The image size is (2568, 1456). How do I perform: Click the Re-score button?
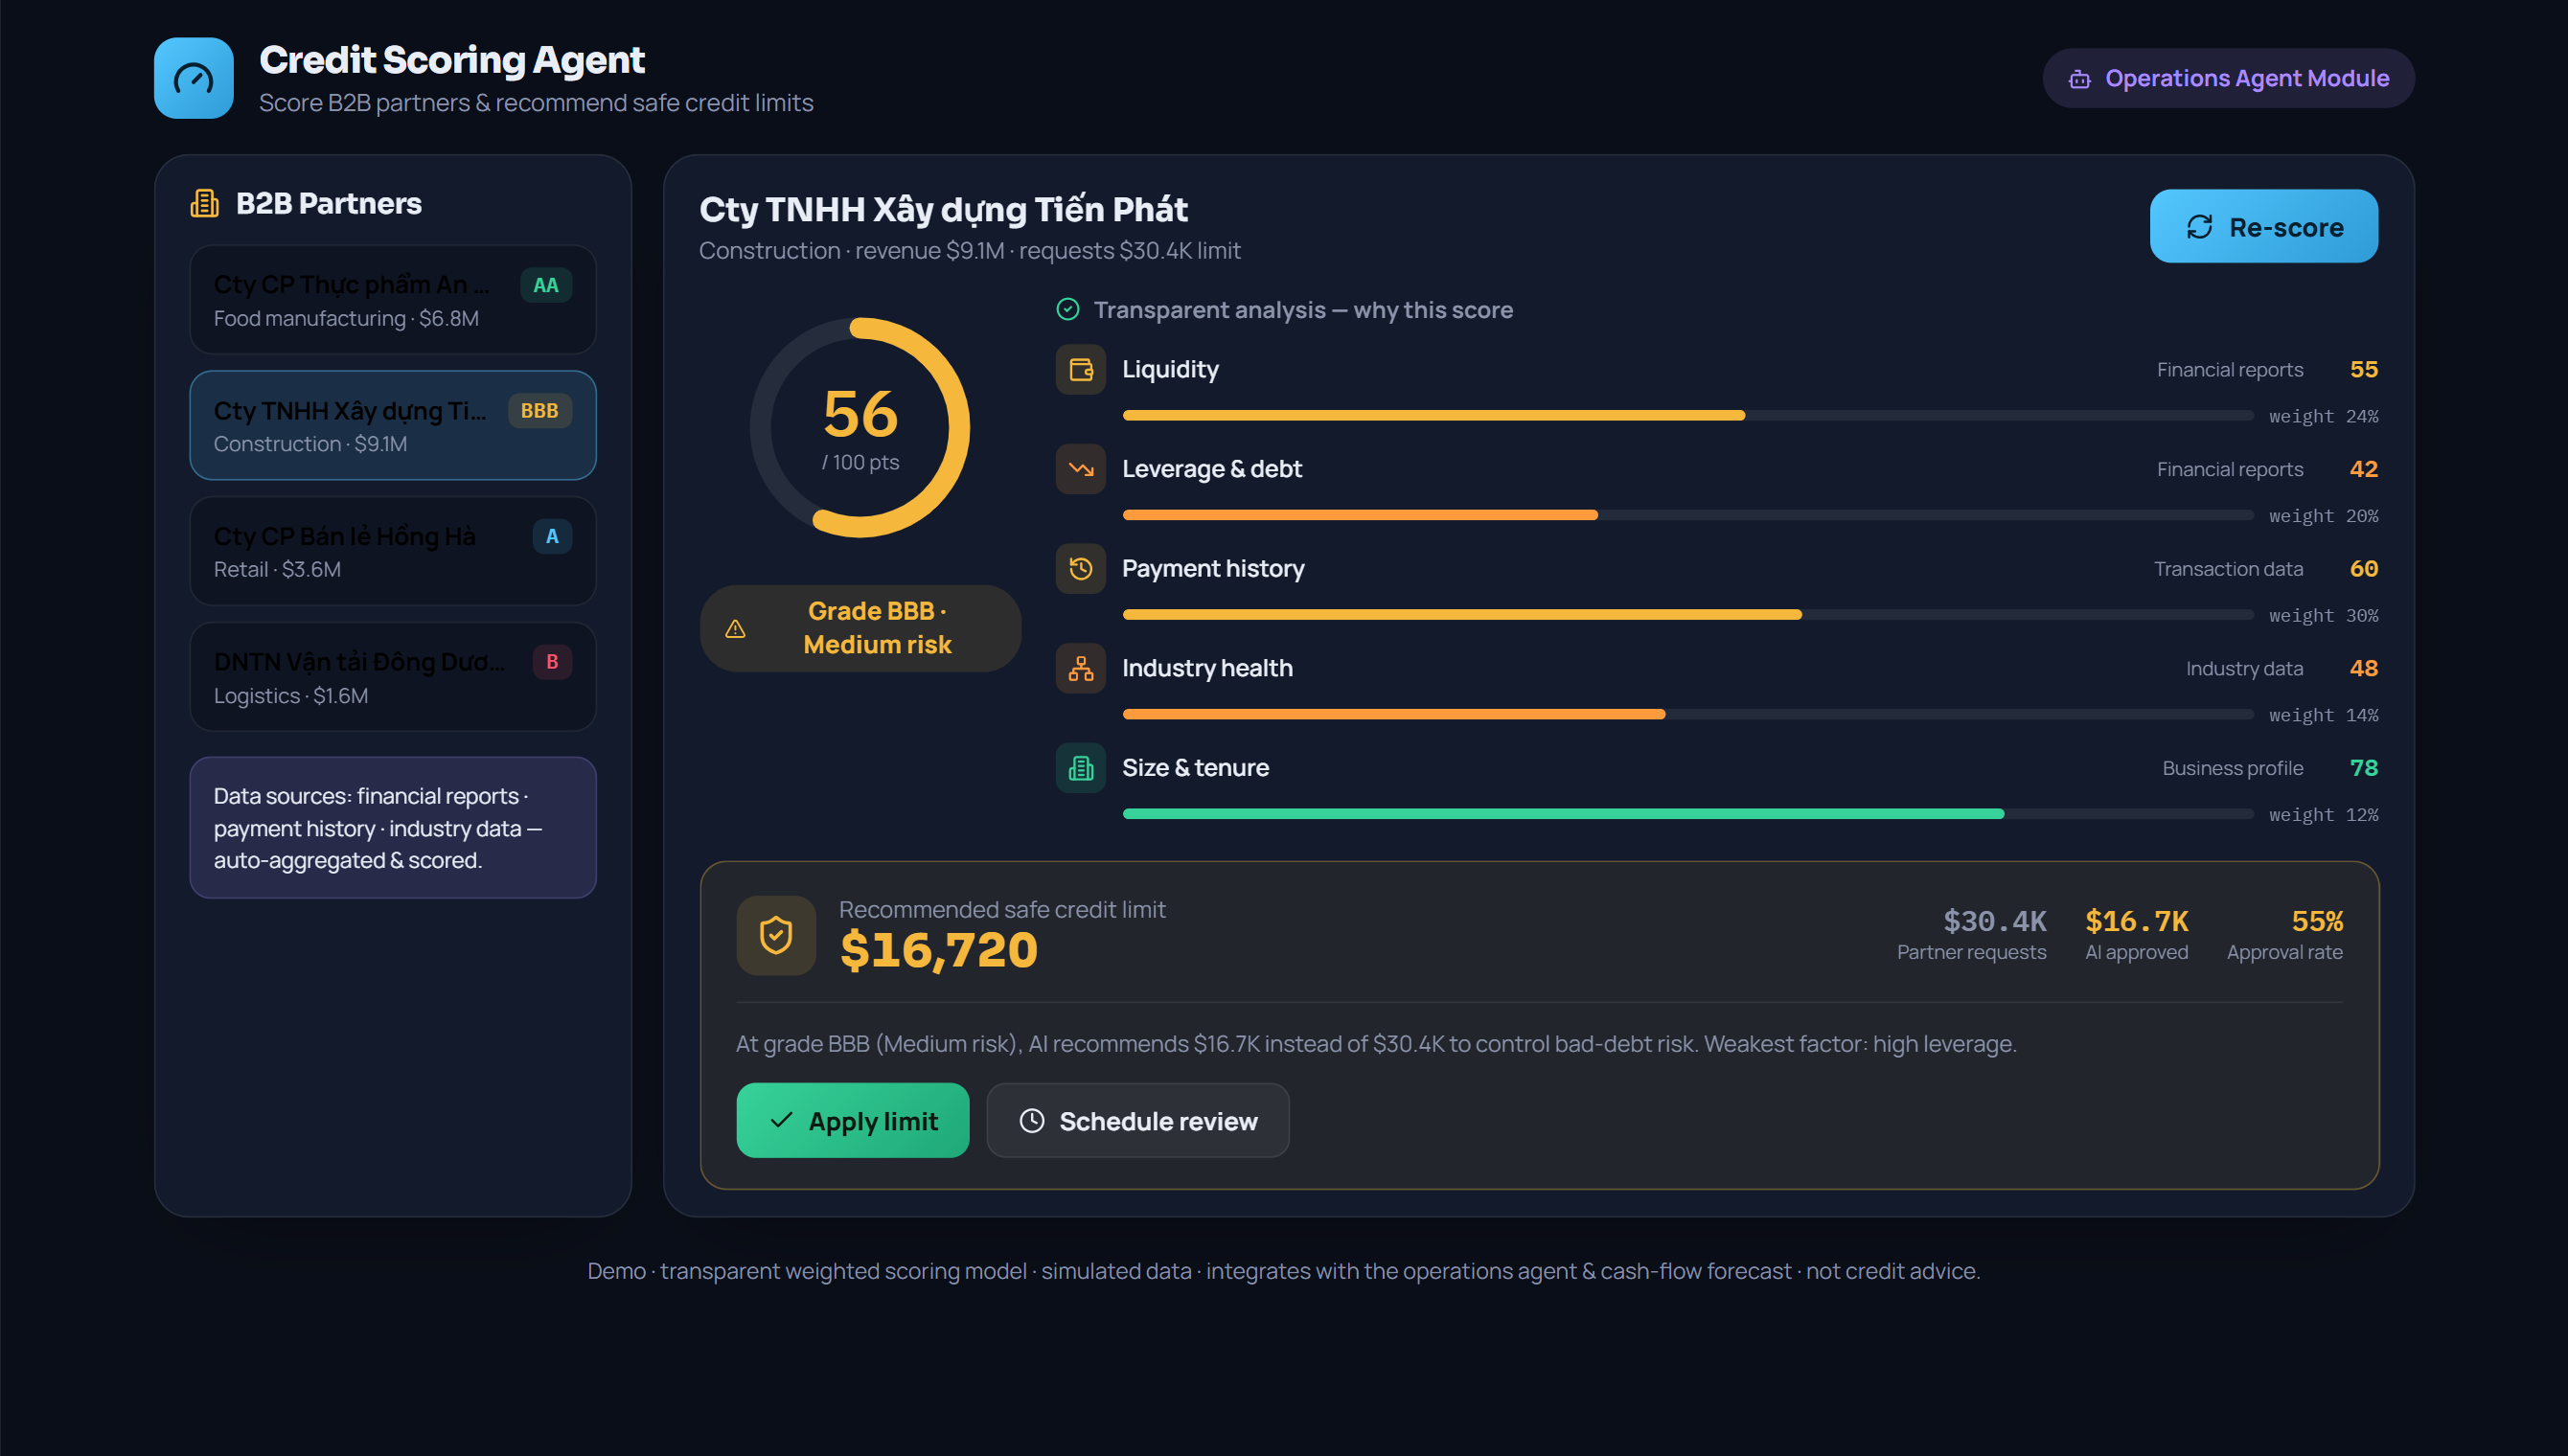tap(2264, 226)
